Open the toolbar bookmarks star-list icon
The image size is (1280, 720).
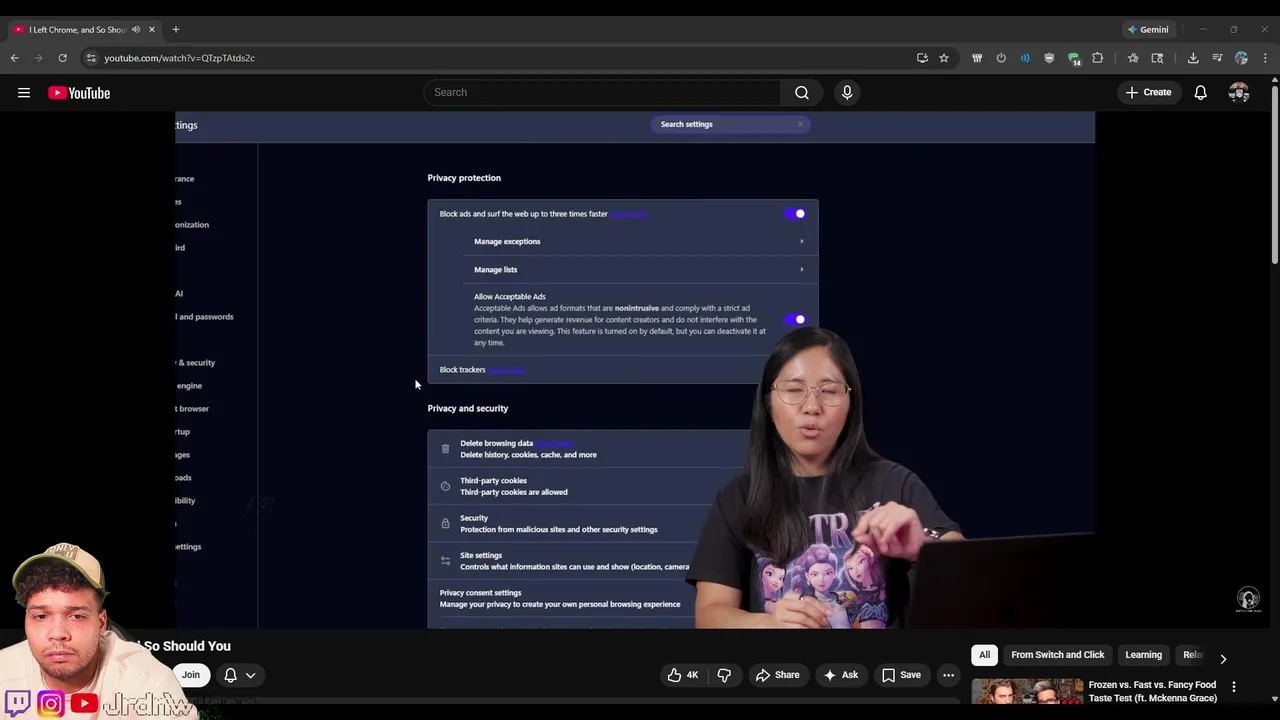pos(1133,58)
